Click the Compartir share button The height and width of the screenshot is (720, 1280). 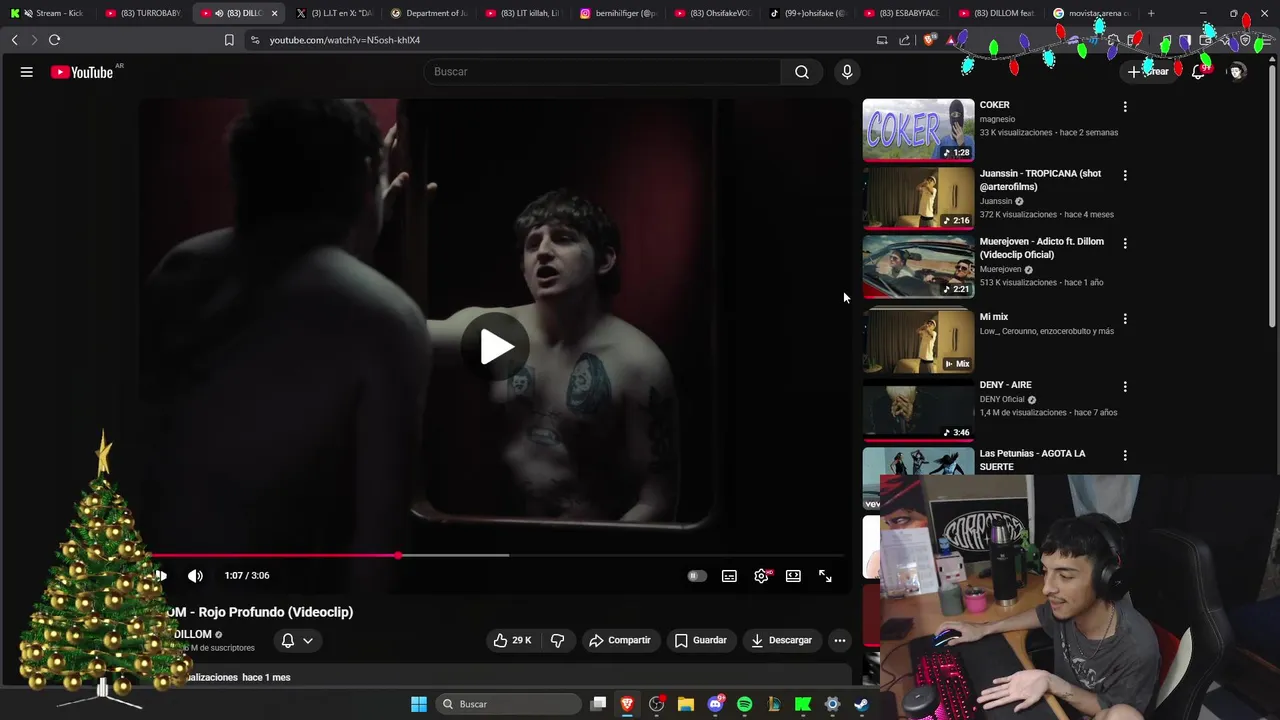(x=620, y=640)
